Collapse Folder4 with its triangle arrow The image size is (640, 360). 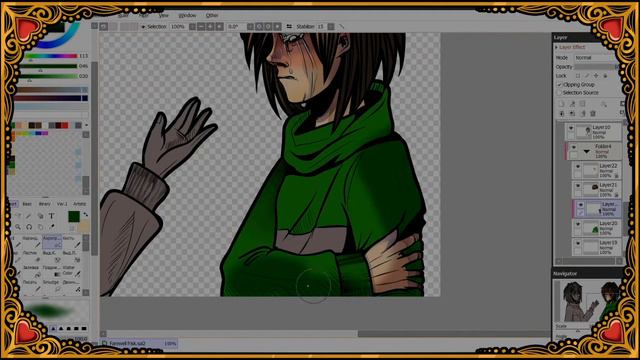point(587,151)
